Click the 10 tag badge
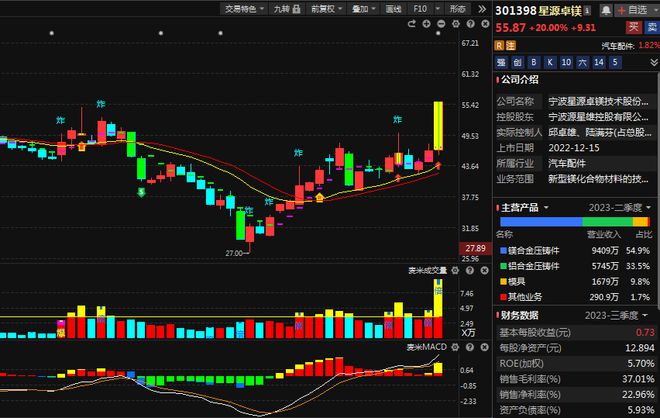Viewport: 660px width, 418px height. coord(566,62)
